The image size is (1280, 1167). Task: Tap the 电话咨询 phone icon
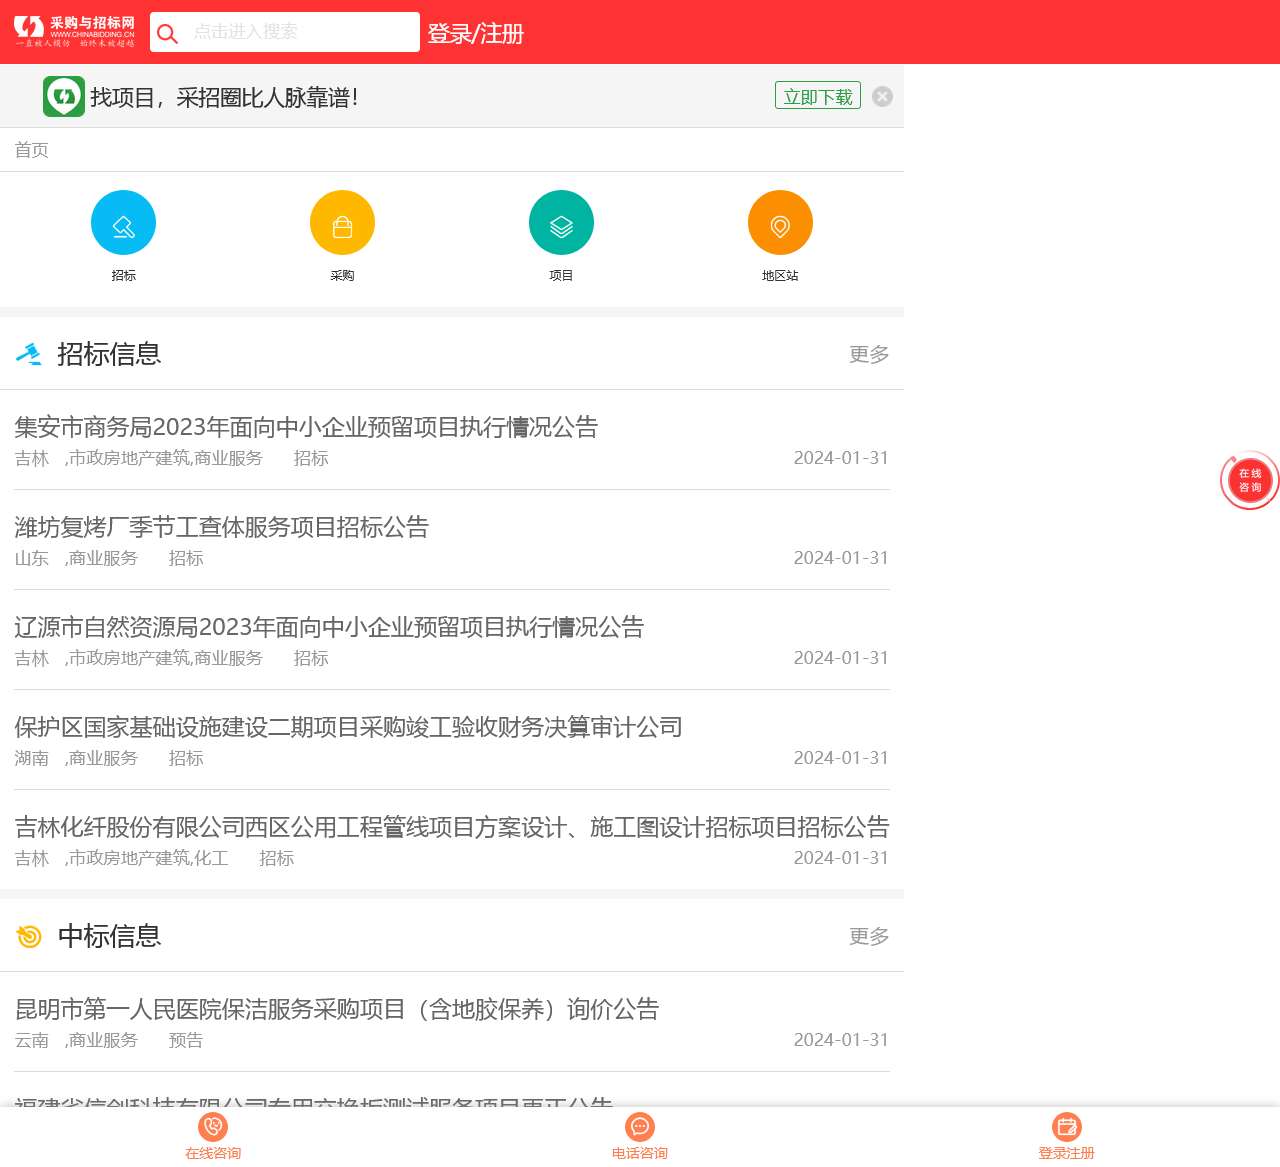(639, 1127)
